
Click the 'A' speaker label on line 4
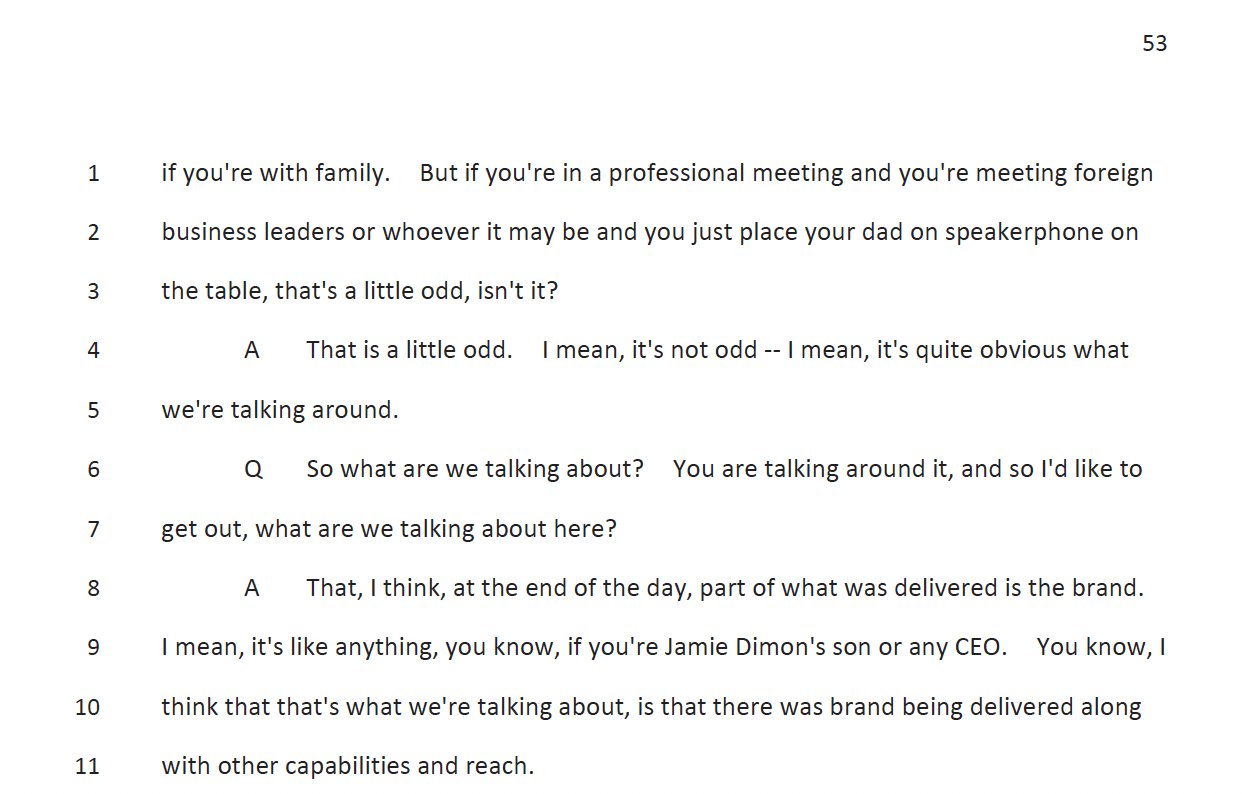(x=252, y=351)
